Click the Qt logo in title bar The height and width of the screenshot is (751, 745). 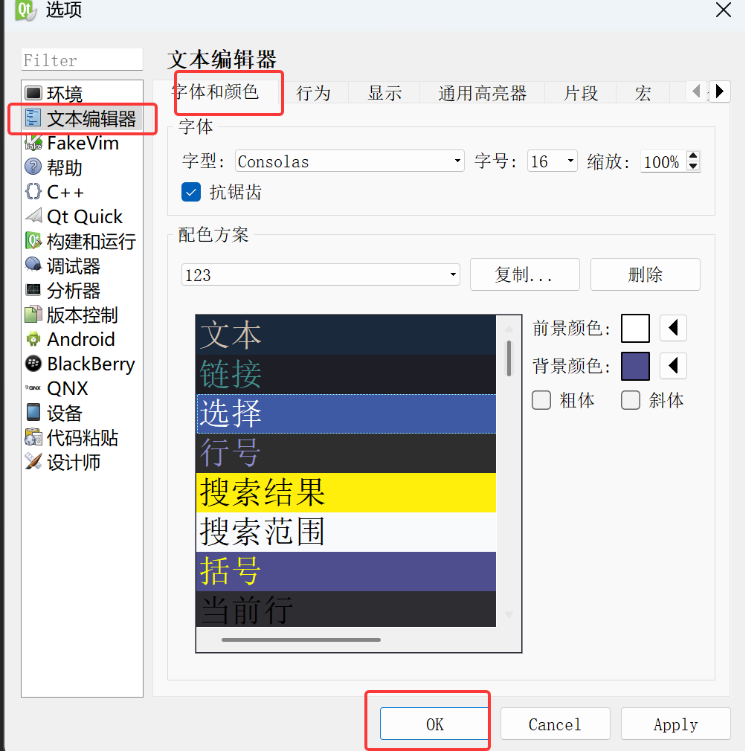point(25,10)
